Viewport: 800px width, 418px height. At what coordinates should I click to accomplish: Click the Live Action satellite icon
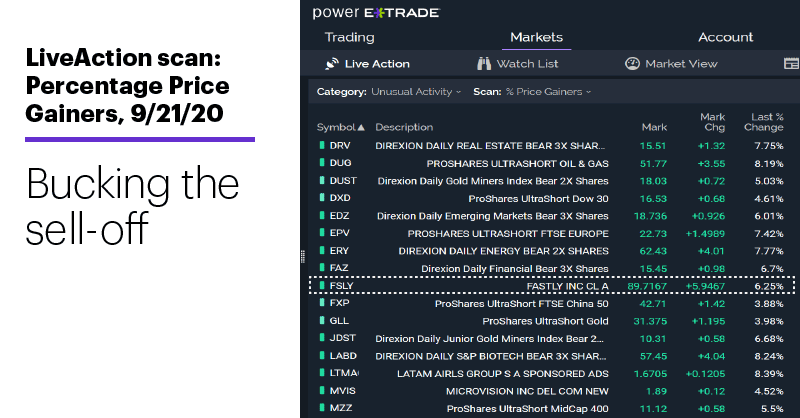(332, 64)
